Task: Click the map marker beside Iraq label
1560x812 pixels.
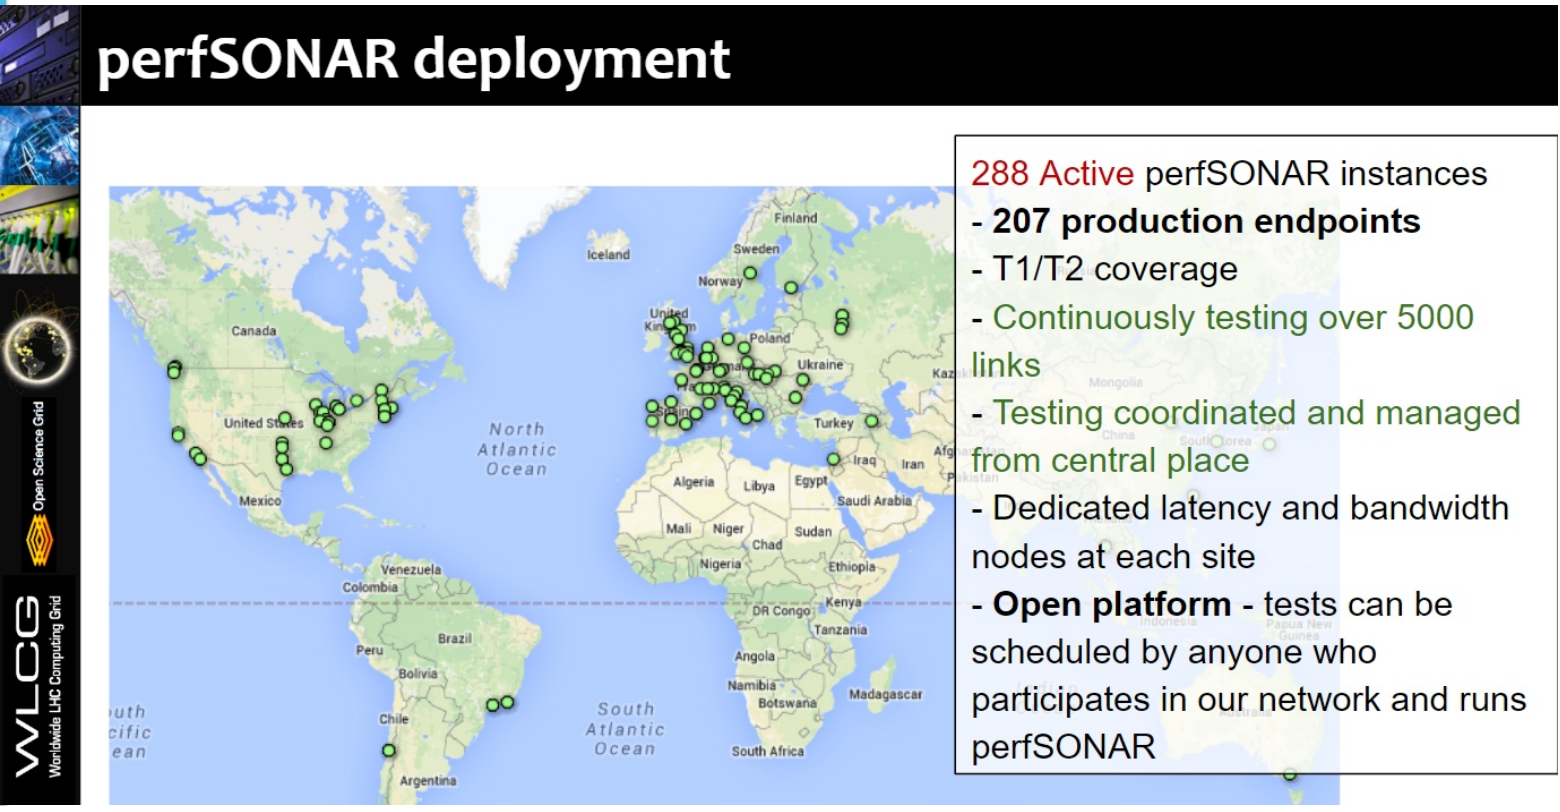Action: 834,459
